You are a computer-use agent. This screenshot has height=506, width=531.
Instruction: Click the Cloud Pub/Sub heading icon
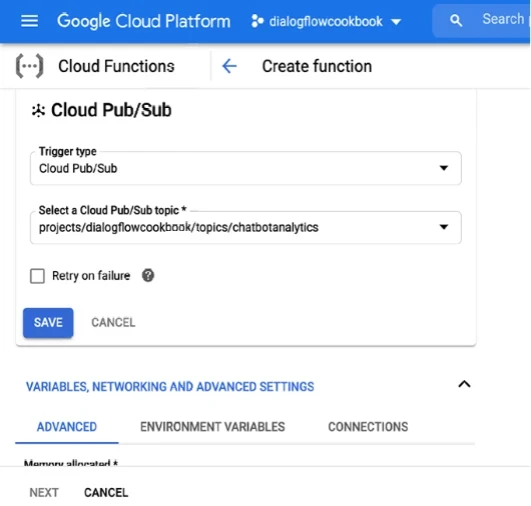coord(38,110)
